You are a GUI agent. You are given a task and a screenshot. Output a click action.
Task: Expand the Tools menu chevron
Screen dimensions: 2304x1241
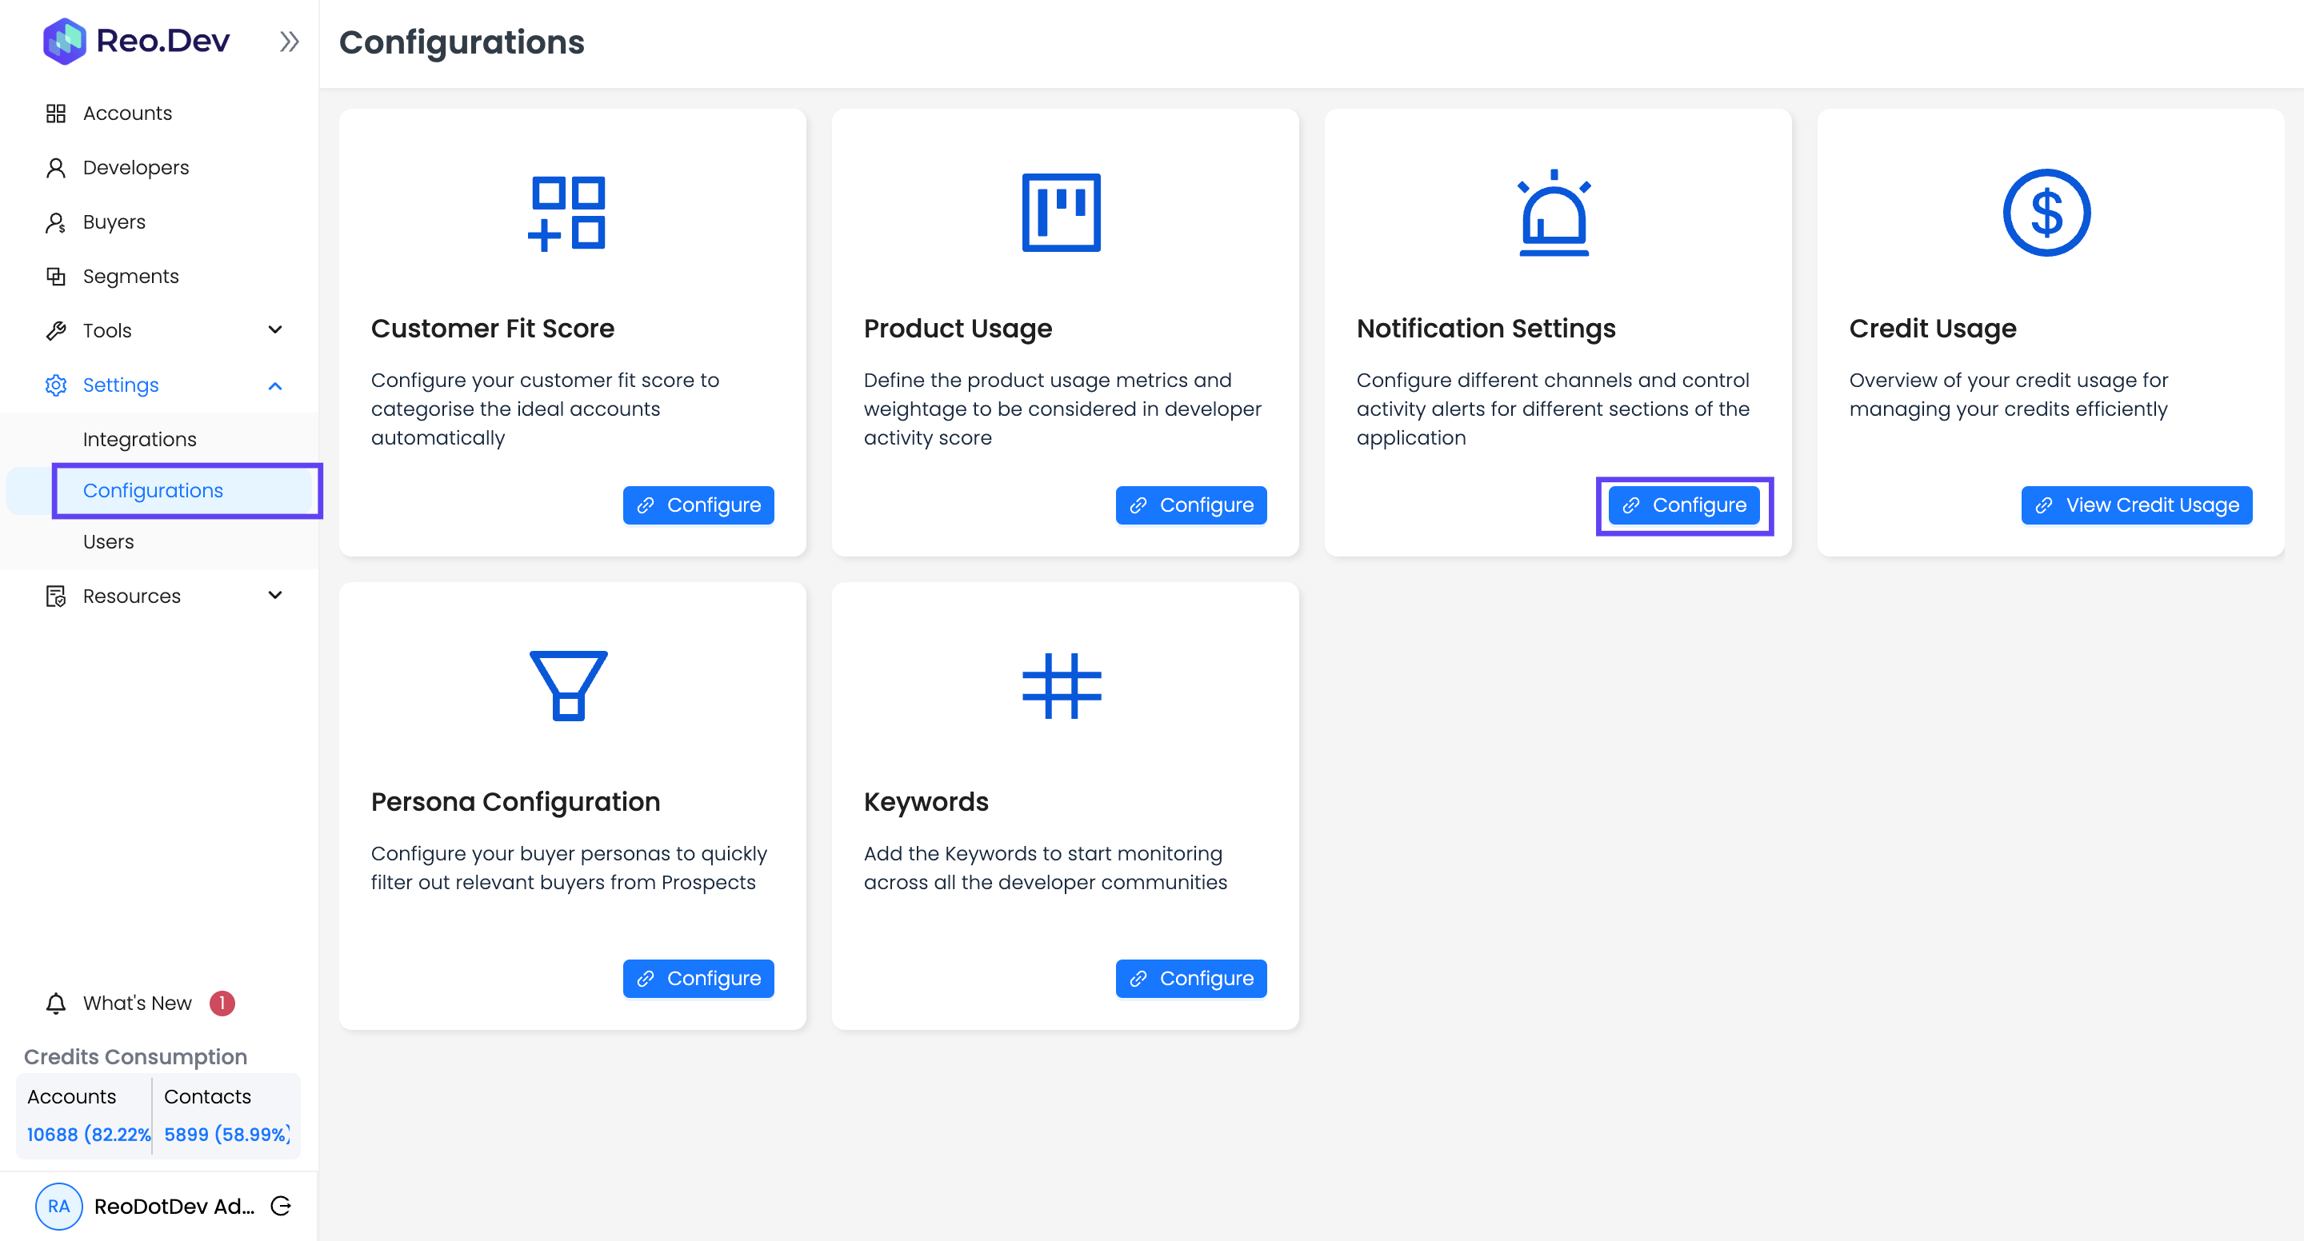pyautogui.click(x=275, y=330)
